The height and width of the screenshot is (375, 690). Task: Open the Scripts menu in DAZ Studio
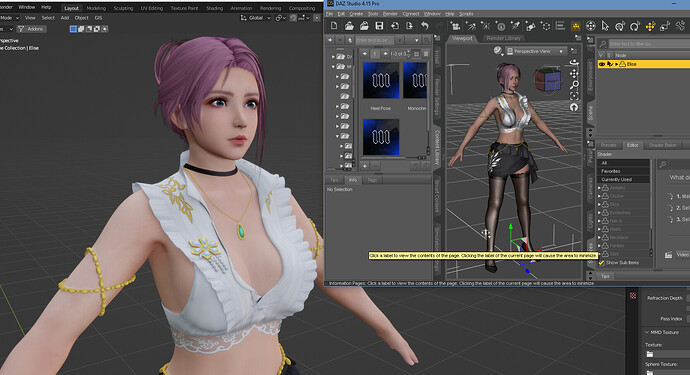tap(466, 14)
